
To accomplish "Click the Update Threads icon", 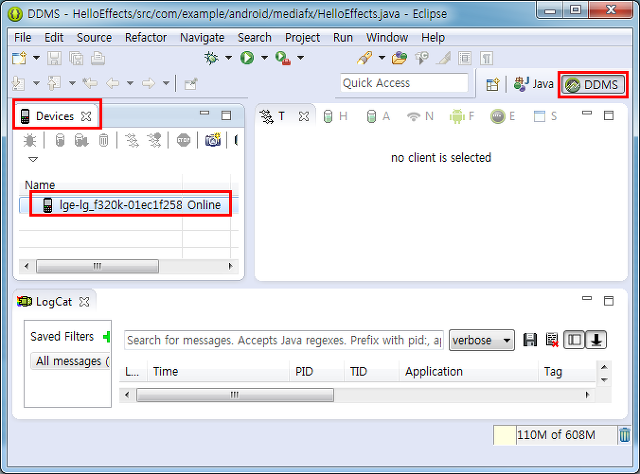I will point(131,140).
